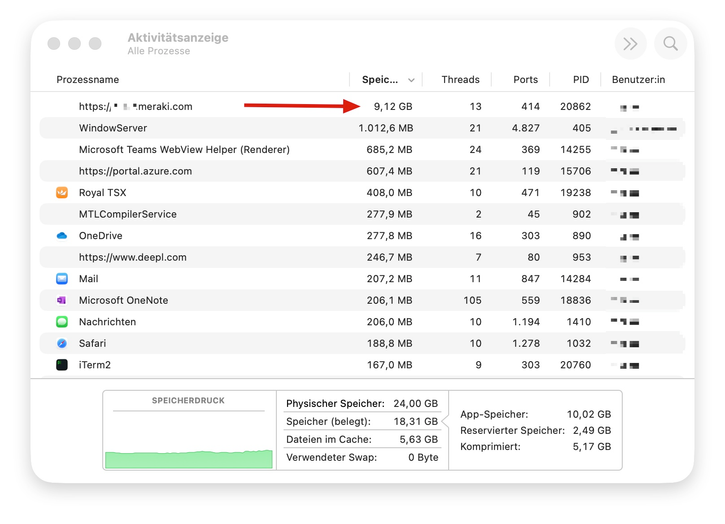Click the search magnifier icon
This screenshot has width=725, height=524.
click(670, 43)
